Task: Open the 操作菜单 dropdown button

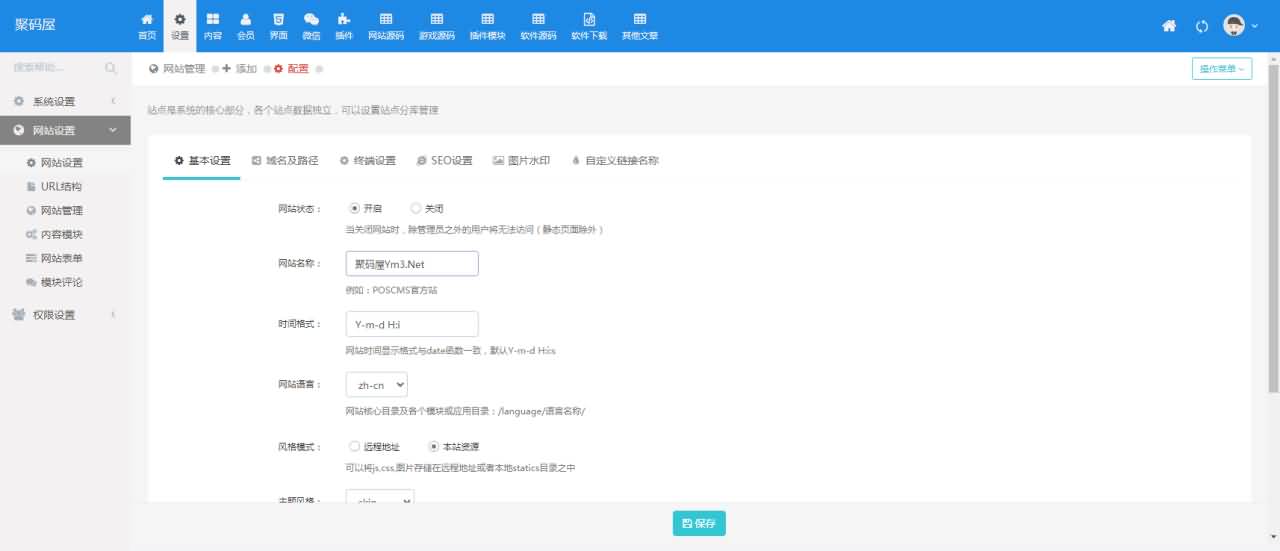Action: [1221, 69]
